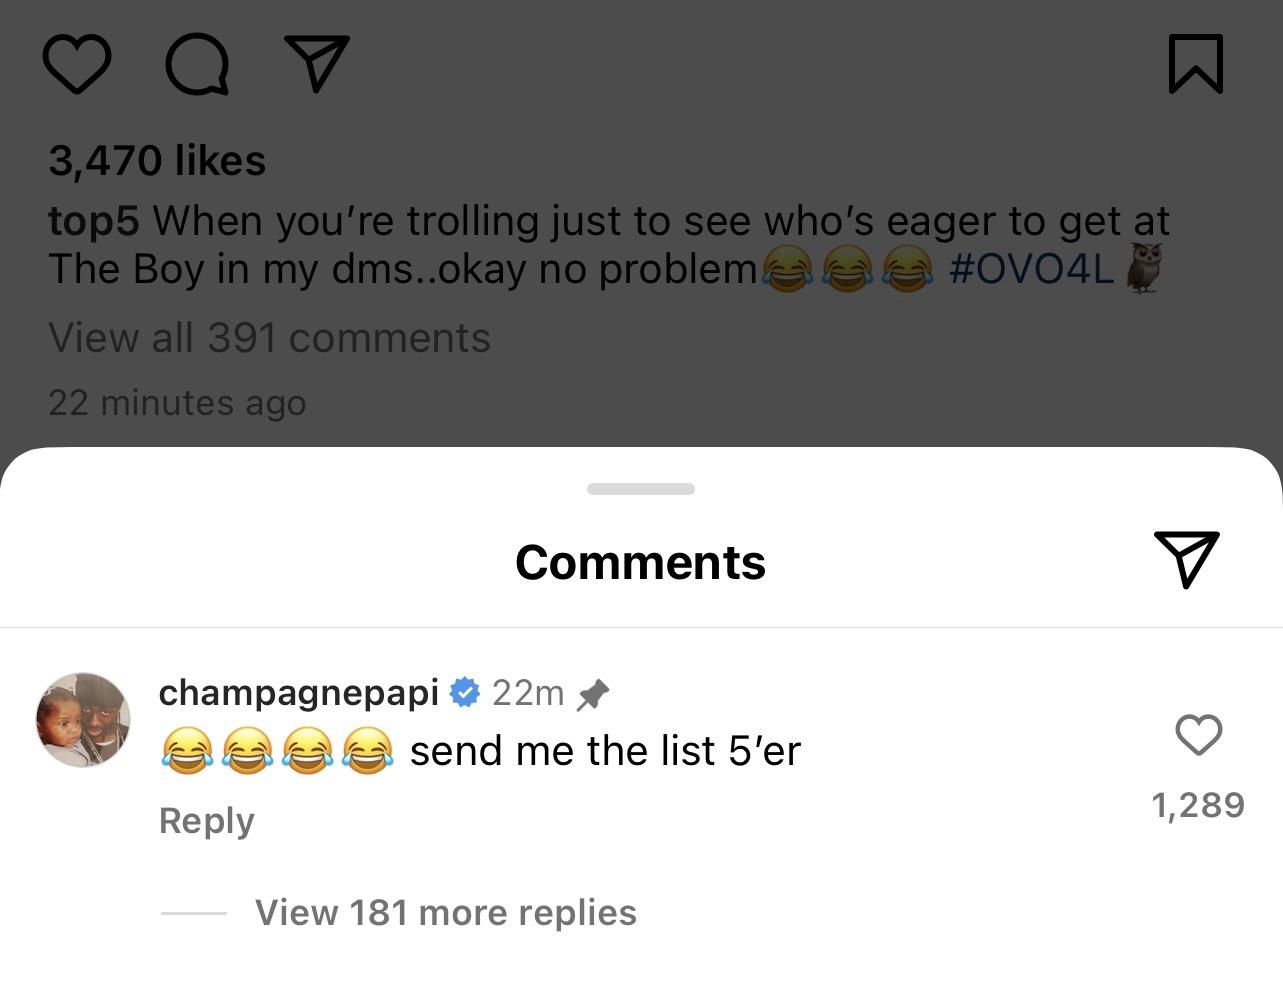Tap the blue verified badge
Viewport: 1283px width, 984px height.
465,692
